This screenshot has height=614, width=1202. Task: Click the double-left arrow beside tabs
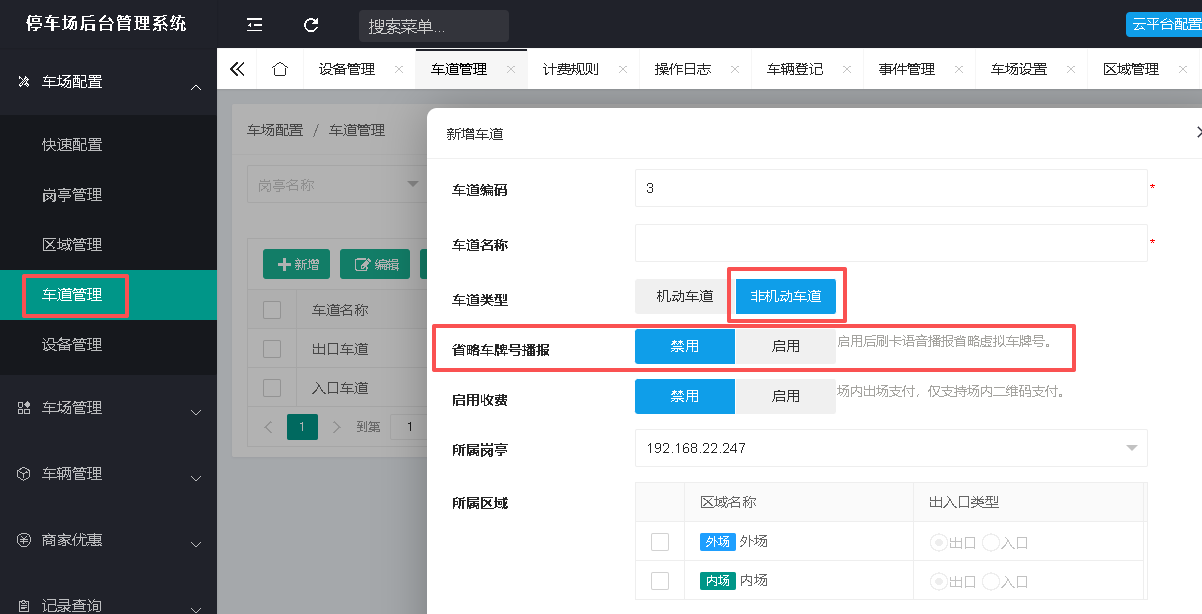click(x=237, y=69)
